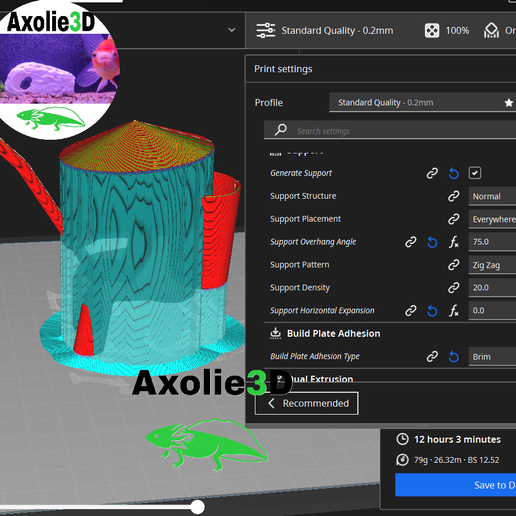Click the infill 100% icon

[x=432, y=31]
